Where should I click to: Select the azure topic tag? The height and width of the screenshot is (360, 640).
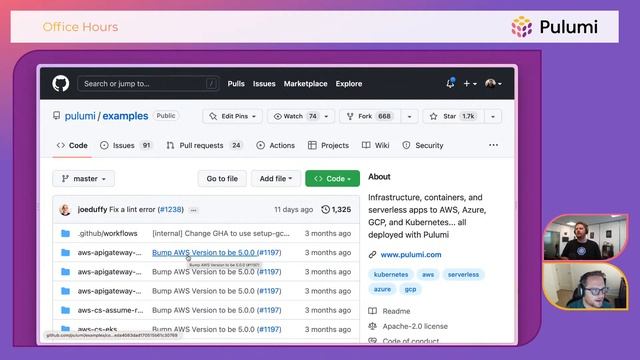(382, 289)
